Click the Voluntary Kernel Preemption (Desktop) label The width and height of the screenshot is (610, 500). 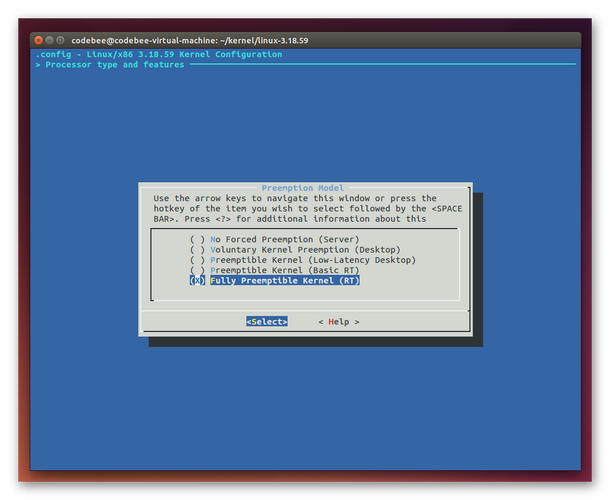pyautogui.click(x=305, y=249)
